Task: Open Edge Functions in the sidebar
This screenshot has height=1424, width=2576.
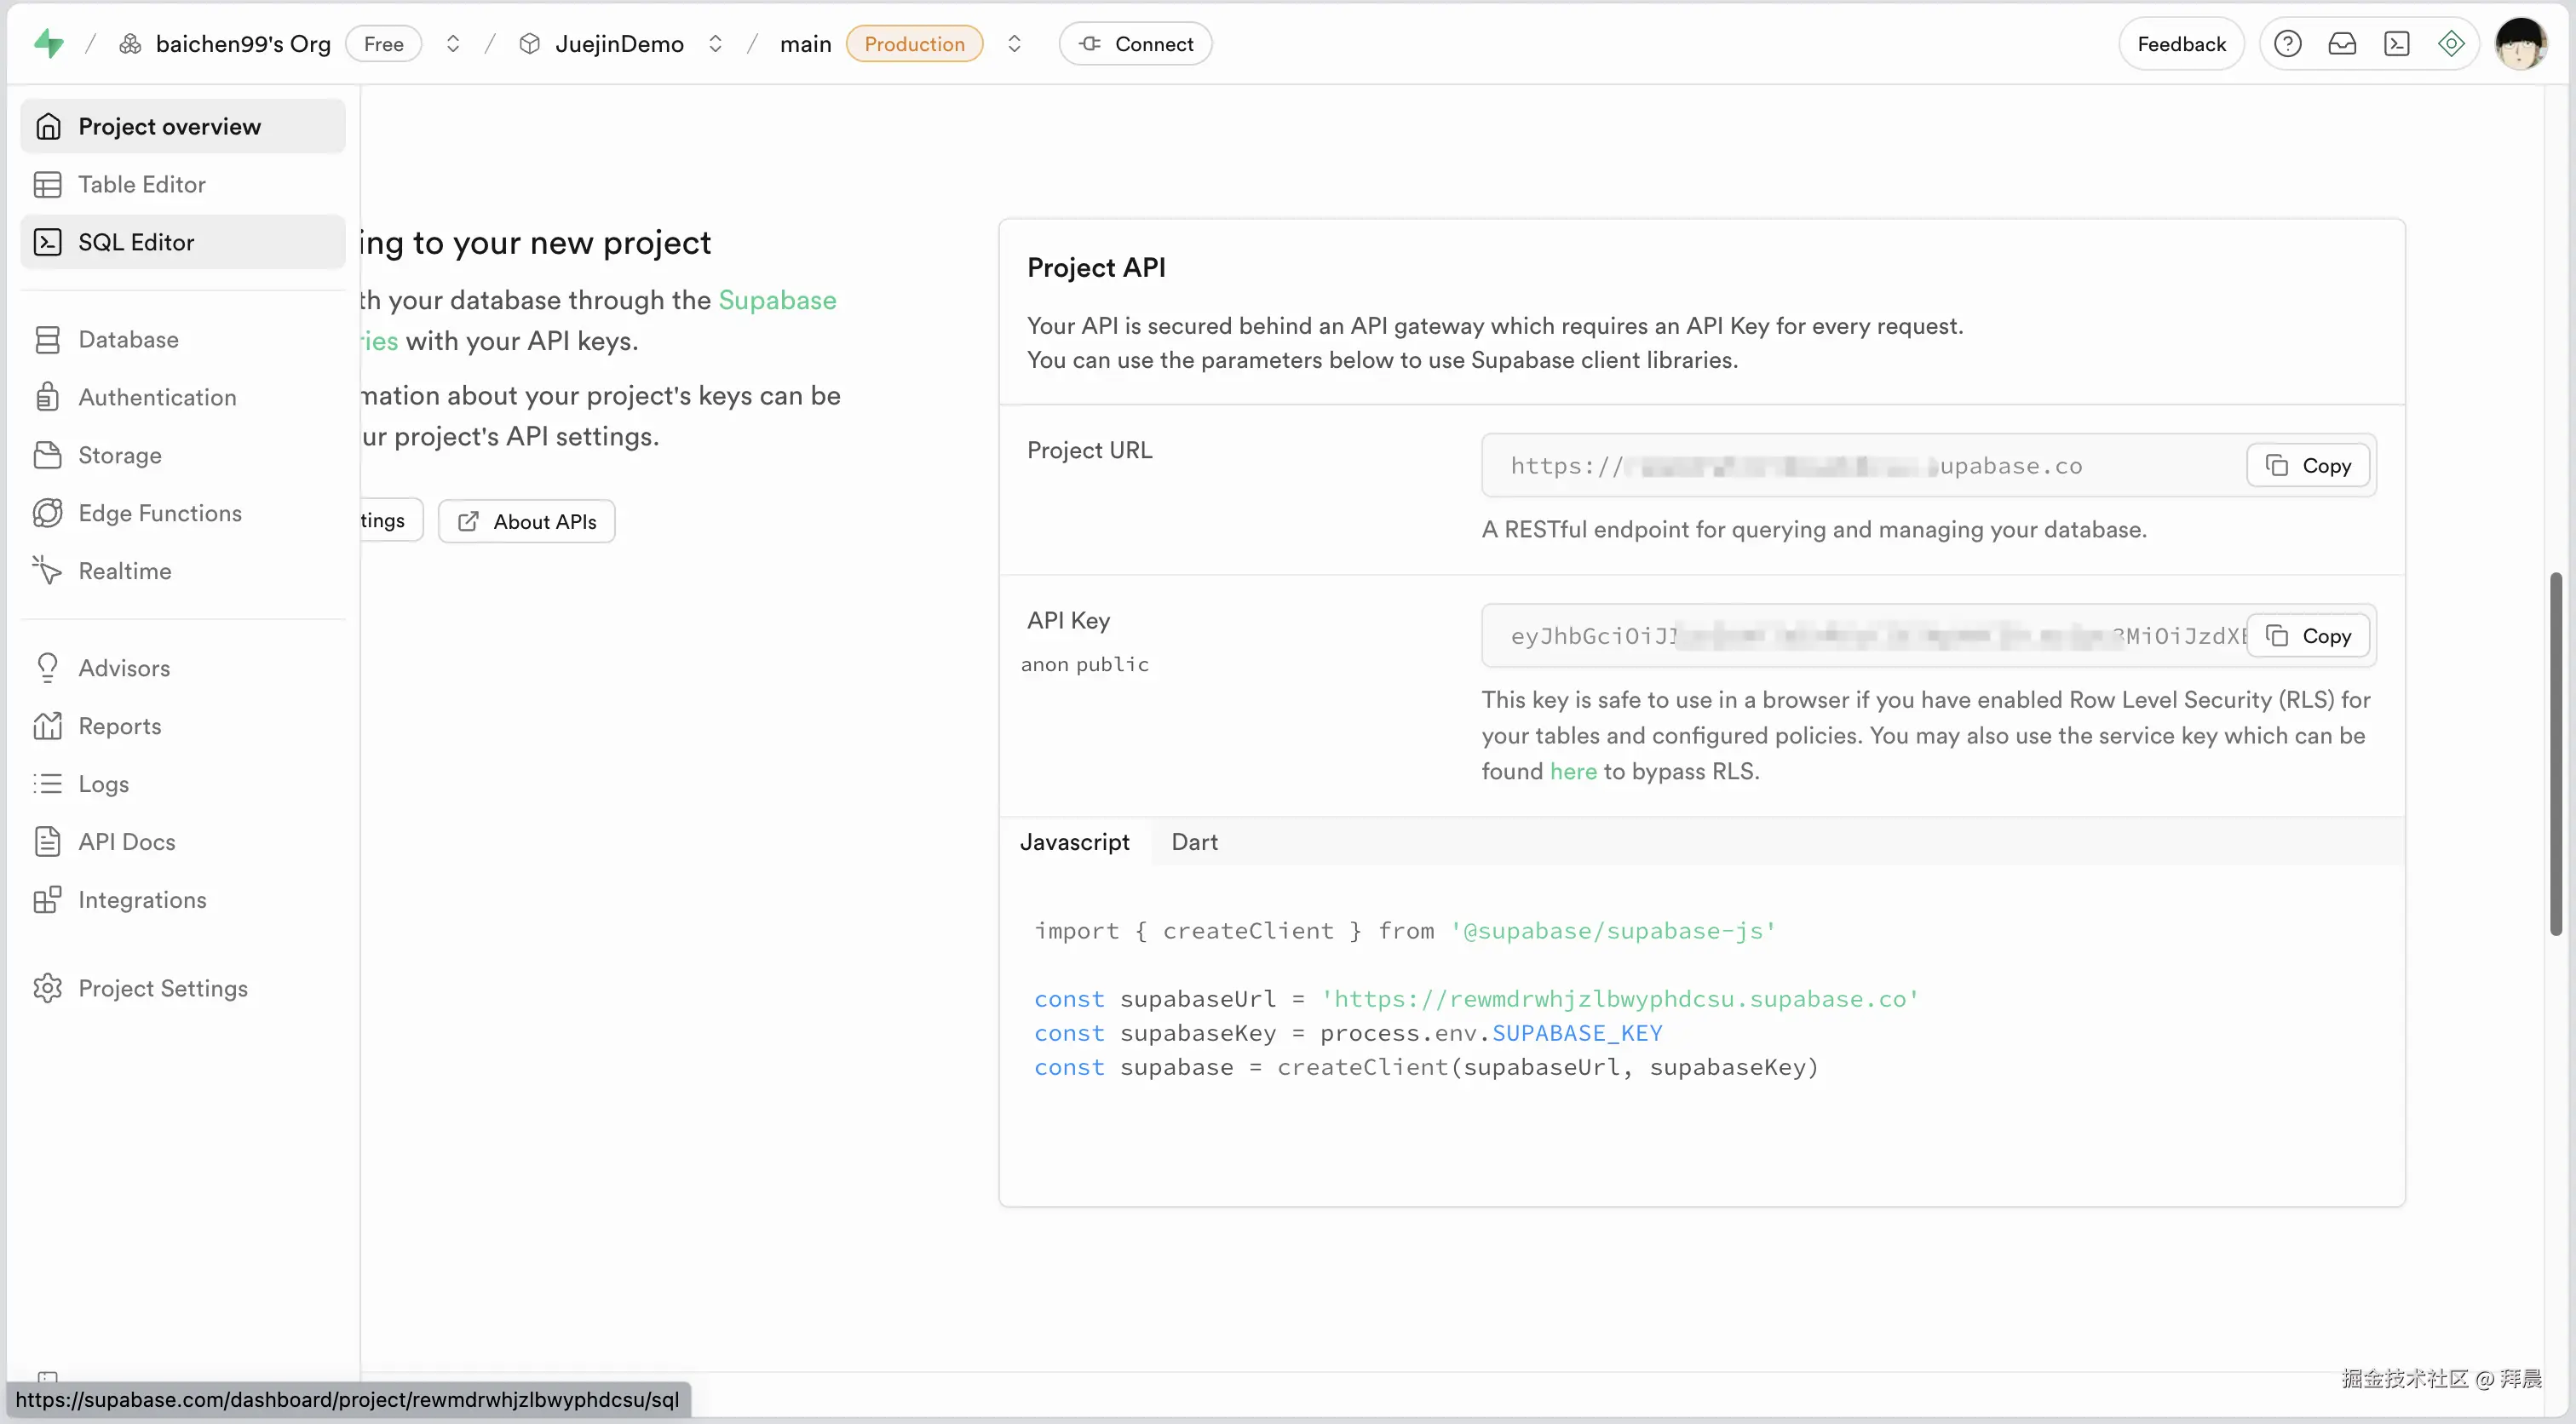Action: [159, 512]
